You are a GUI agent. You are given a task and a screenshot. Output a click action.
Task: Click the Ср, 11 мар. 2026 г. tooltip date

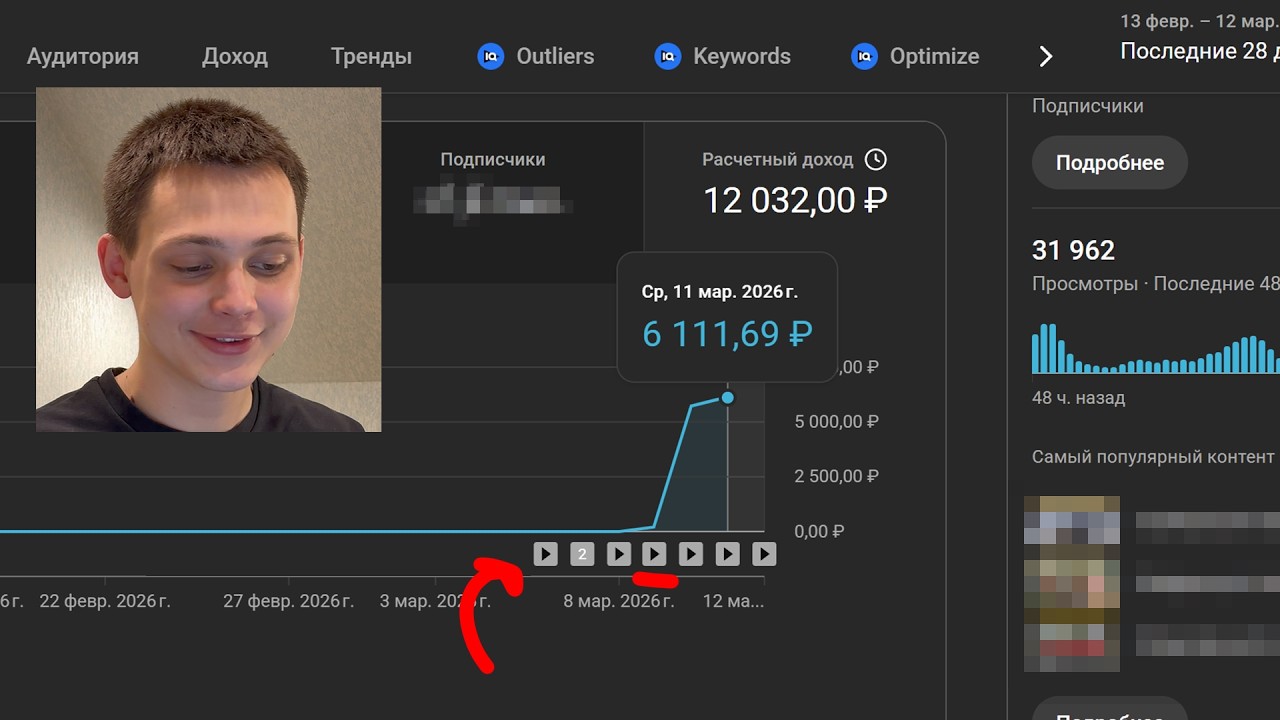coord(720,293)
